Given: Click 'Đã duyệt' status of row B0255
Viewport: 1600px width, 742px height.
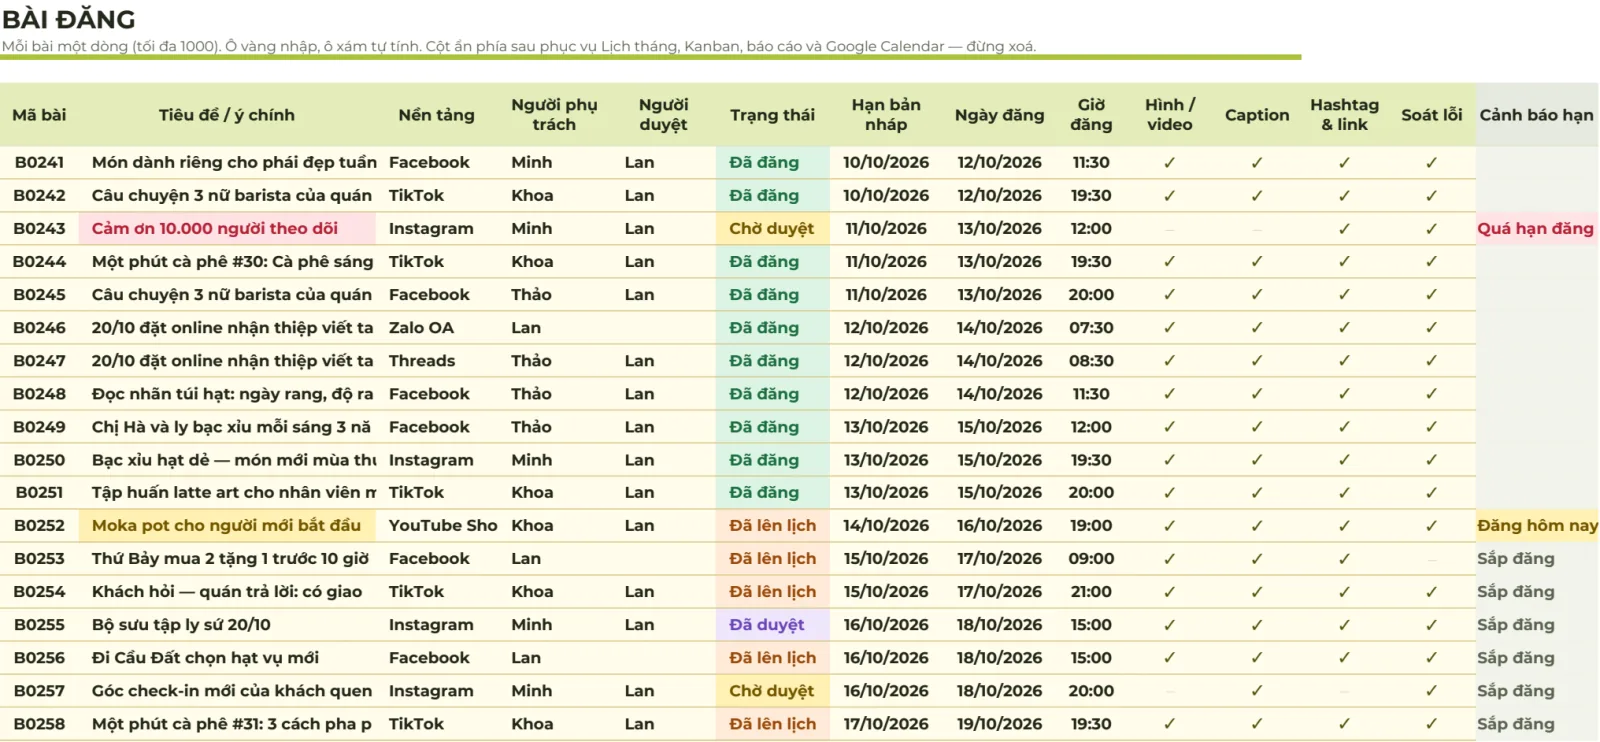Looking at the screenshot, I should tap(772, 624).
